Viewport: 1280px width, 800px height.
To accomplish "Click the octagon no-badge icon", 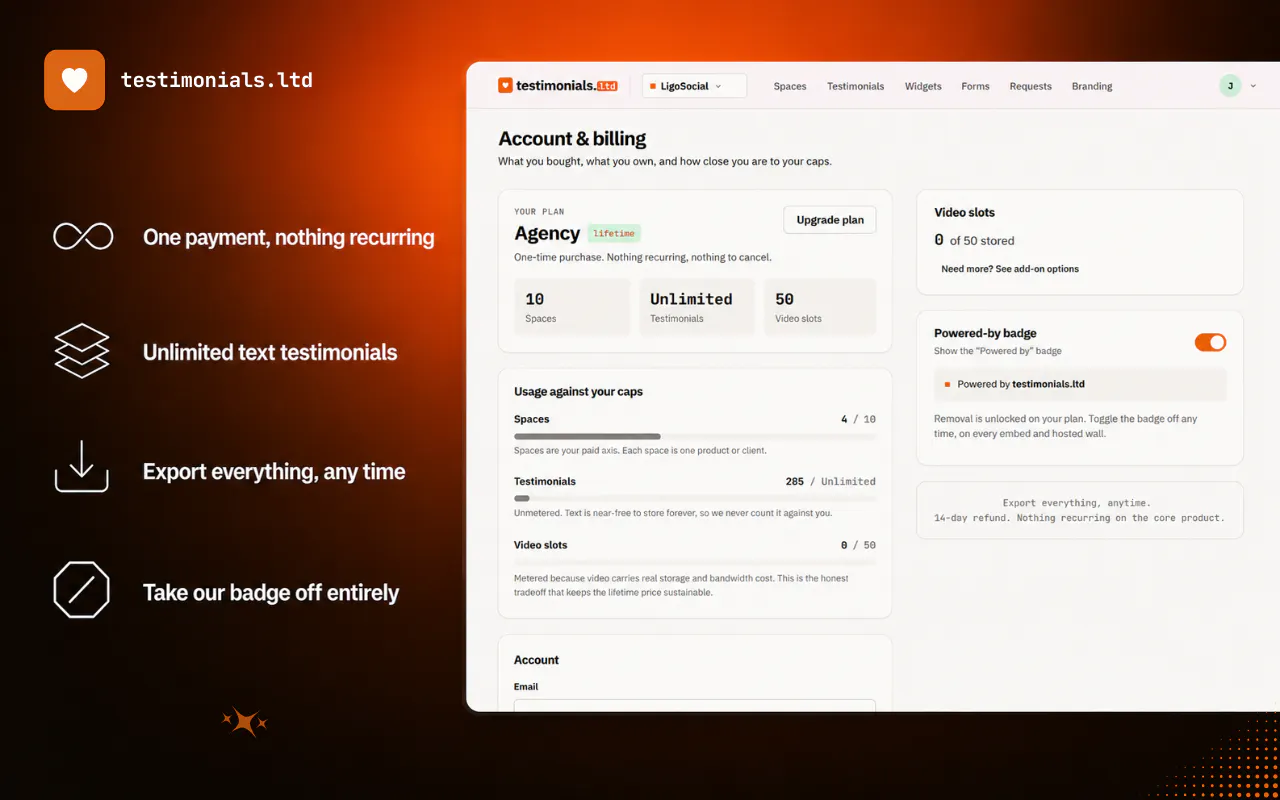I will coord(81,589).
